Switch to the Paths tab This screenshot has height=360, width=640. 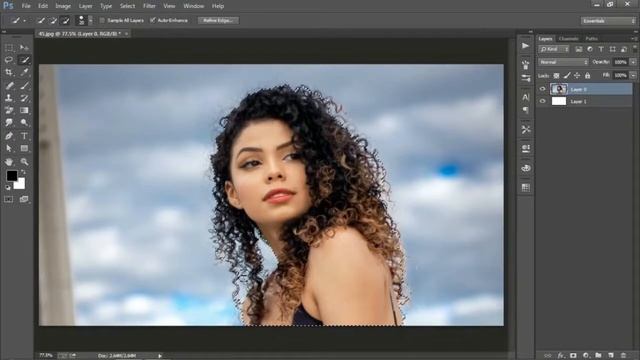(x=591, y=39)
